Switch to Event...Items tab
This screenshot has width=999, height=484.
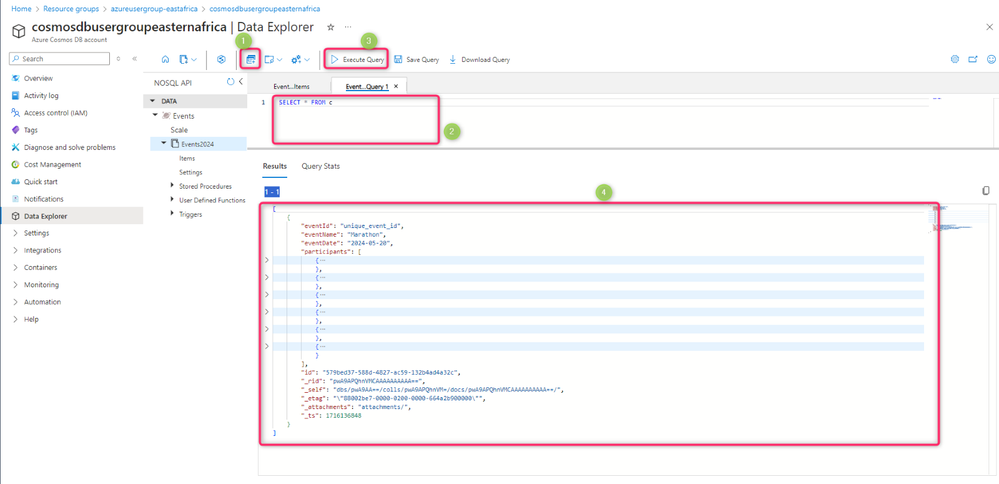291,86
